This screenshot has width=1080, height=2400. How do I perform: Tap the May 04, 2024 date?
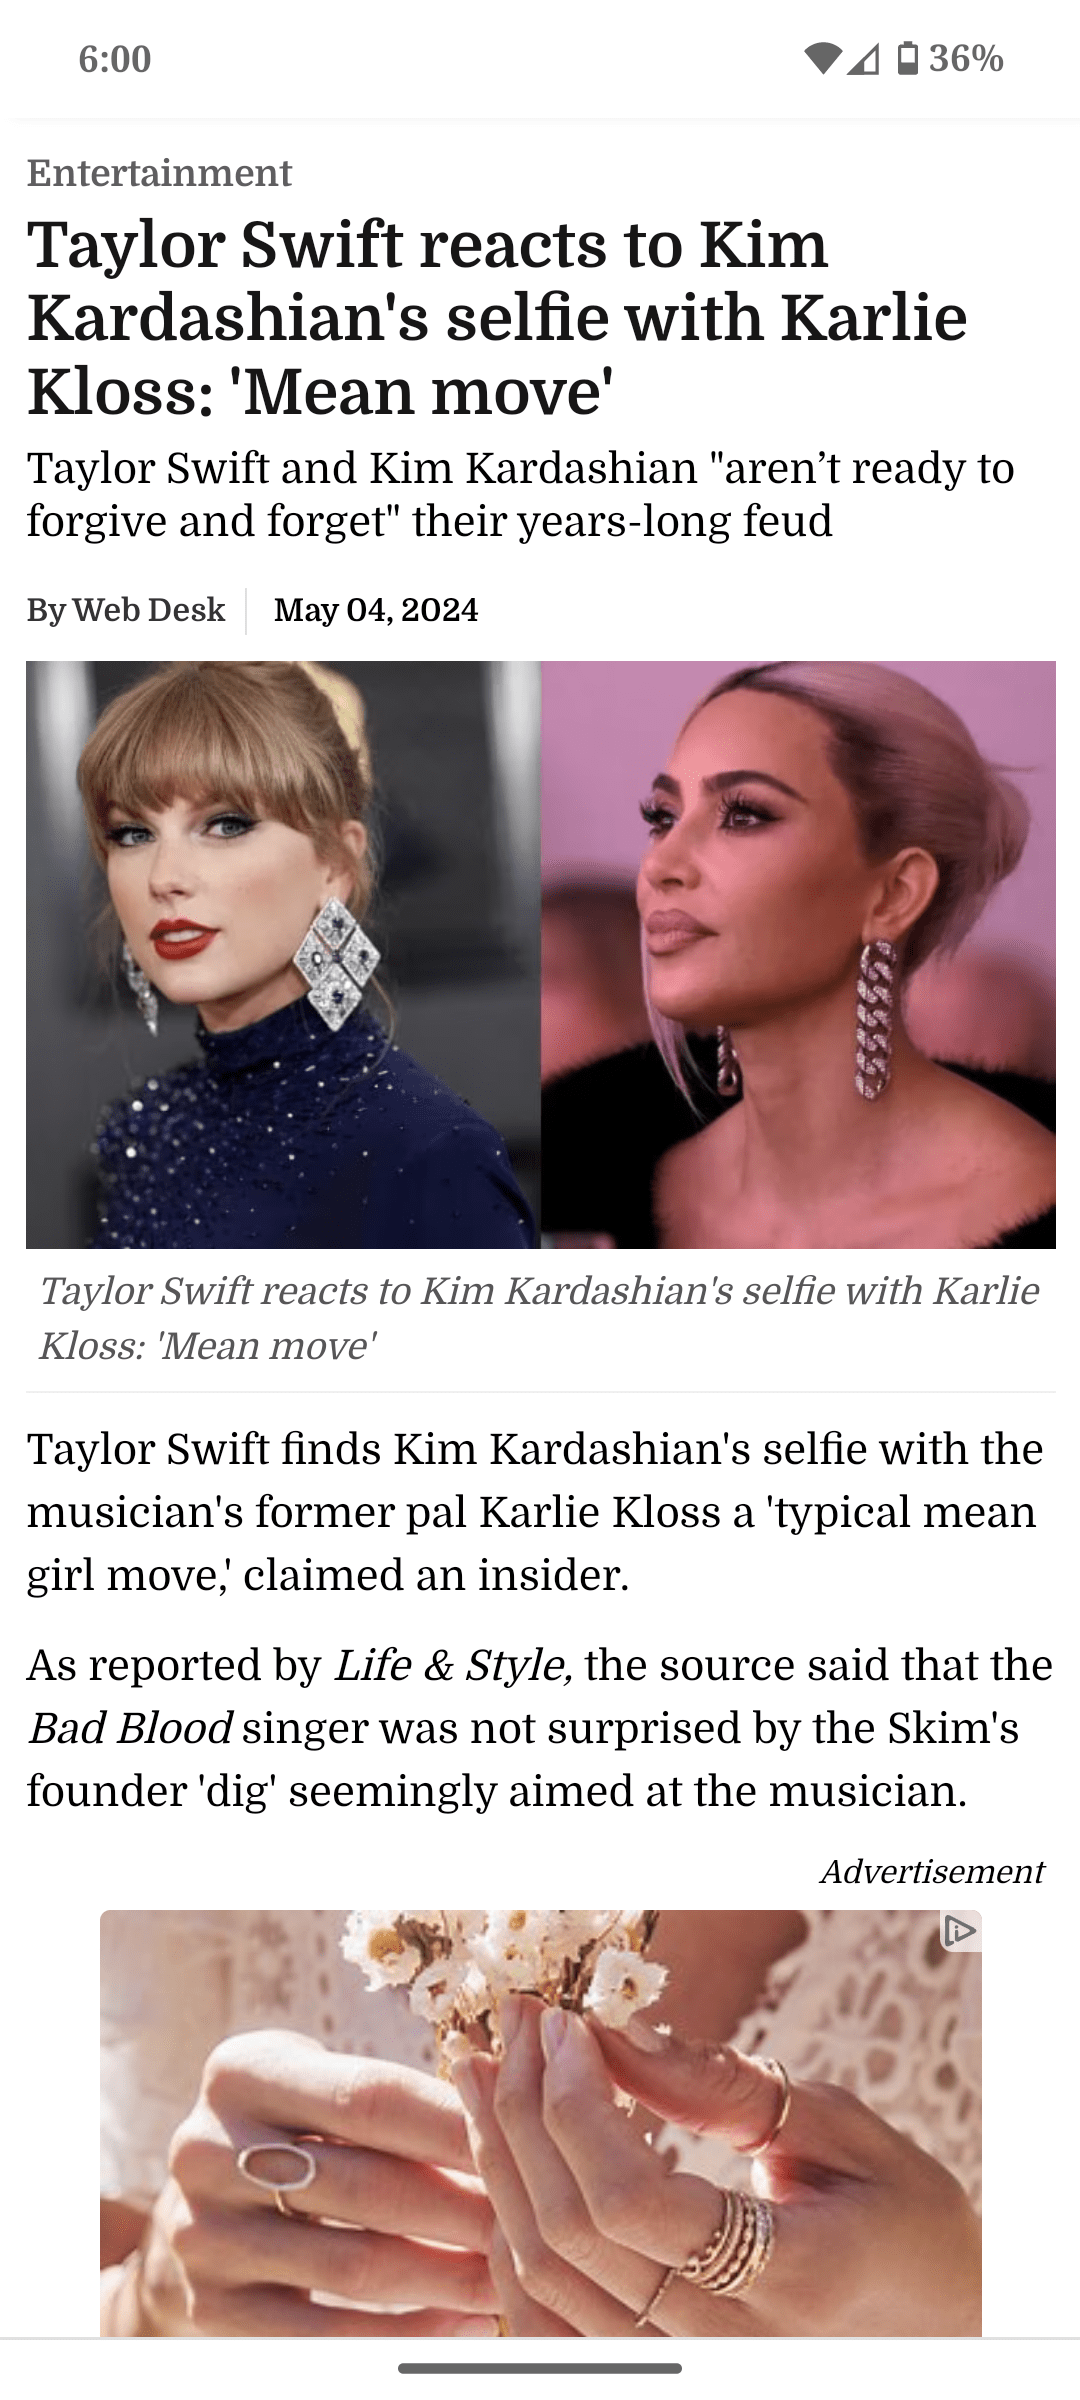pyautogui.click(x=376, y=610)
